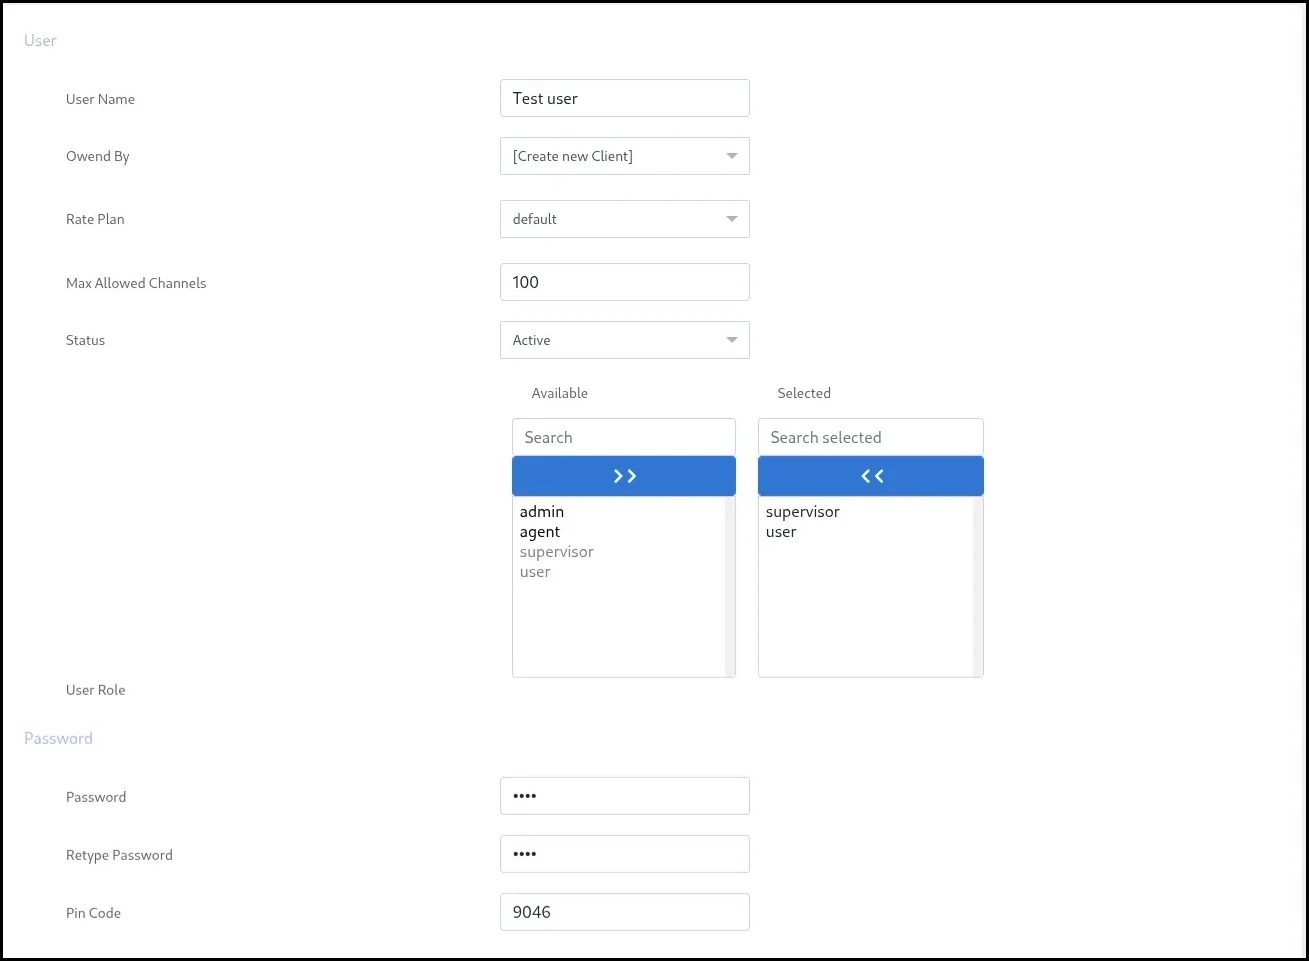This screenshot has width=1309, height=961.
Task: Choose supervisor in the Selected list
Action: click(x=803, y=512)
